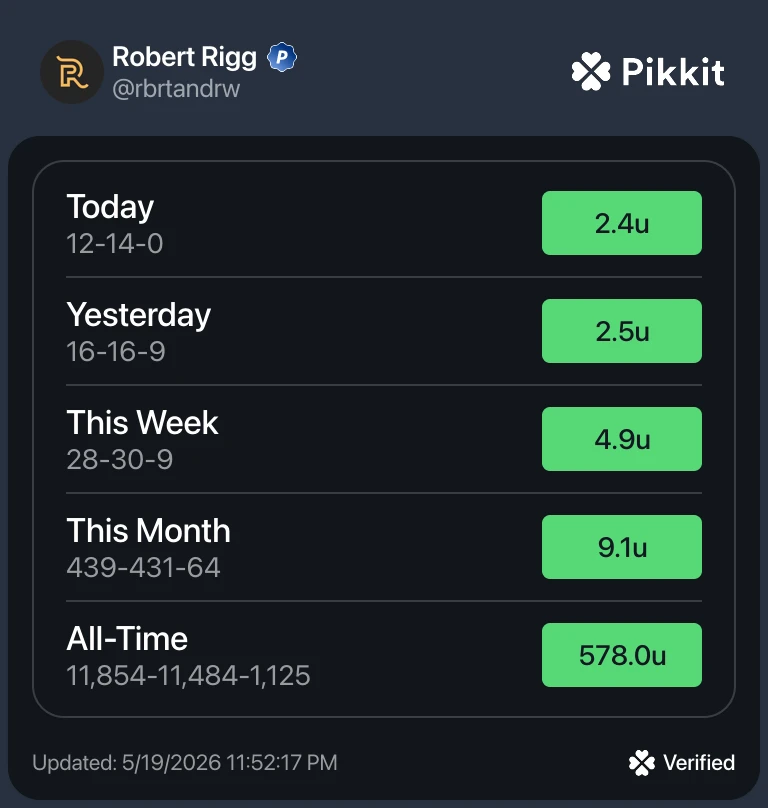Click the Verified label text
The image size is (768, 808).
click(699, 763)
